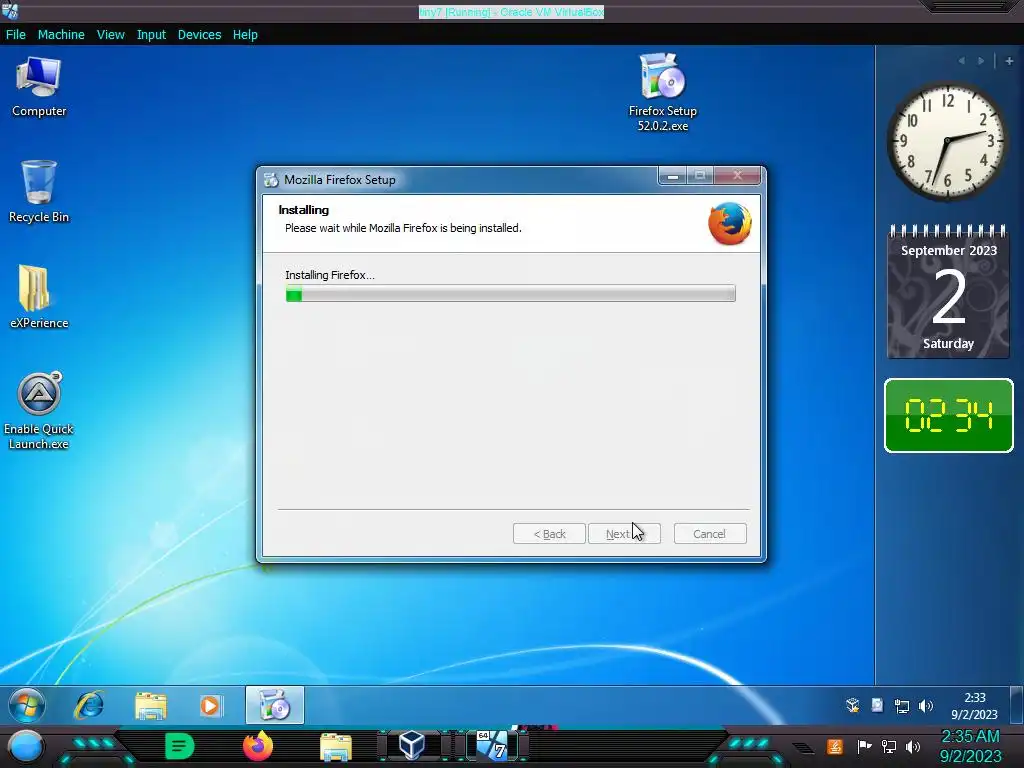Click the Cancel button in Firefox Setup

click(710, 534)
